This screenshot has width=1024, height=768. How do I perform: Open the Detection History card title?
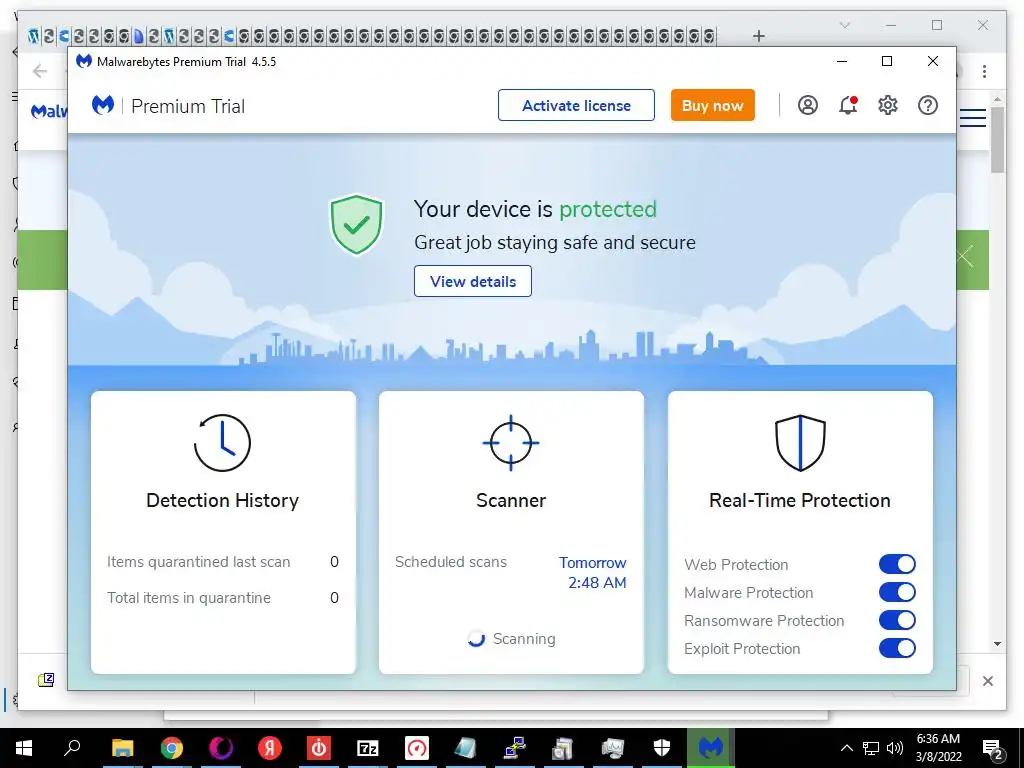222,500
